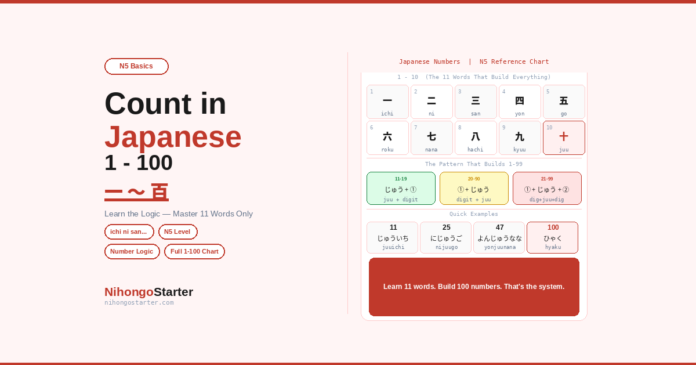Click 'The Pattern That Builds 1-99' label
The height and width of the screenshot is (365, 696).
pos(474,164)
